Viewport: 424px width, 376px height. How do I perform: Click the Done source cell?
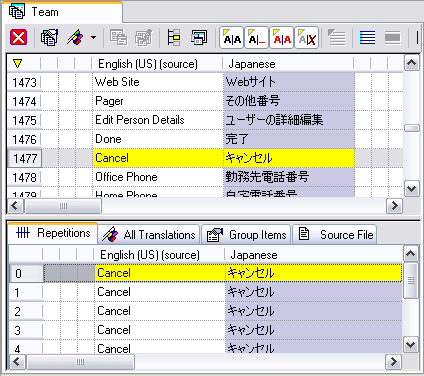pos(157,139)
